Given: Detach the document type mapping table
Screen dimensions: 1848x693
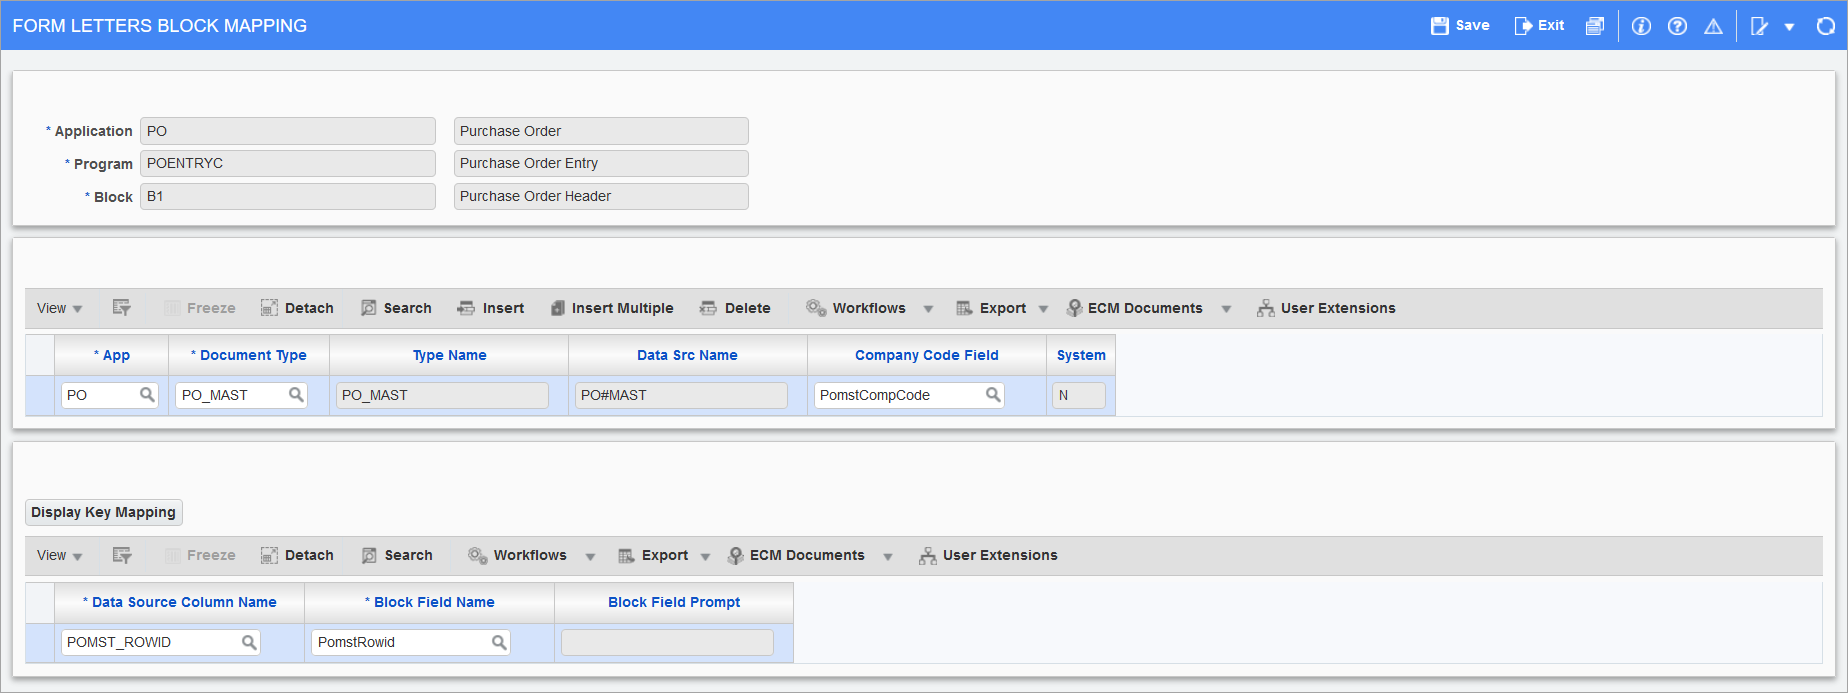Looking at the screenshot, I should (297, 308).
